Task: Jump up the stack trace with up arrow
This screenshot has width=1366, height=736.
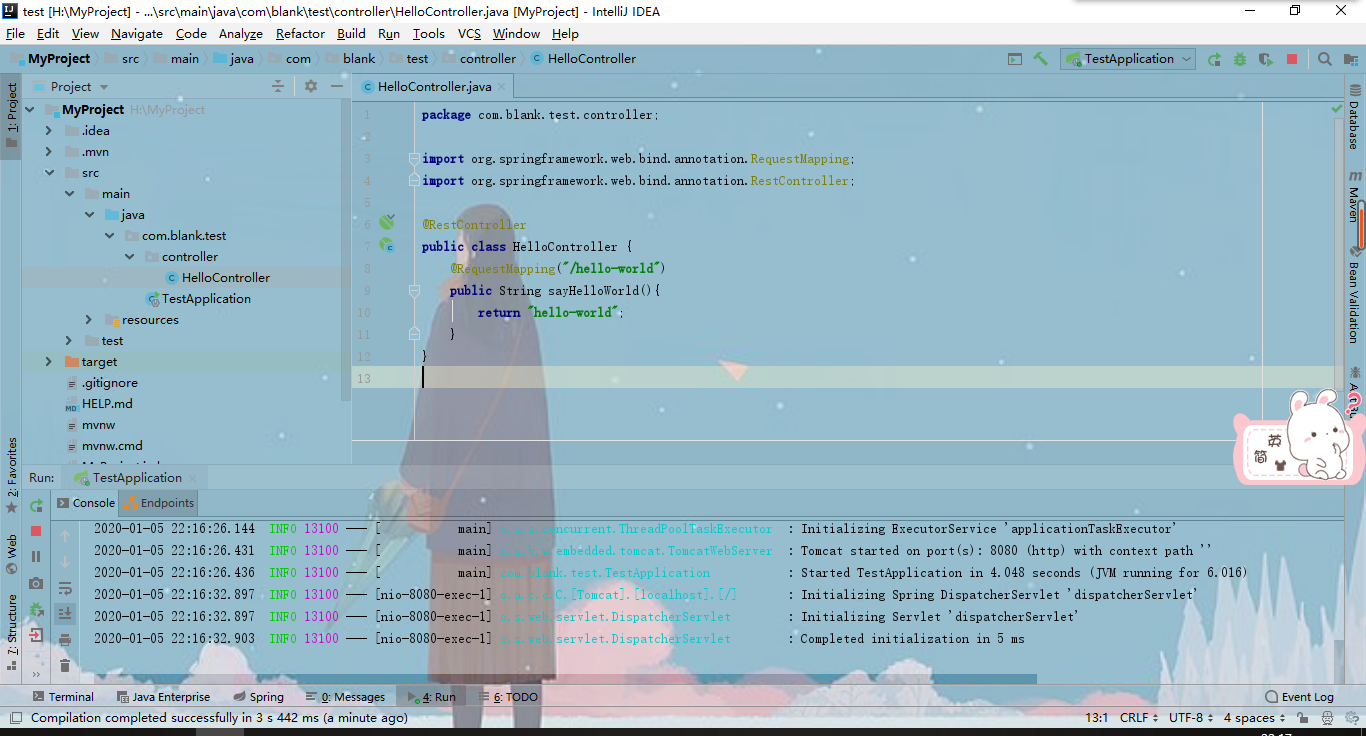Action: point(65,536)
